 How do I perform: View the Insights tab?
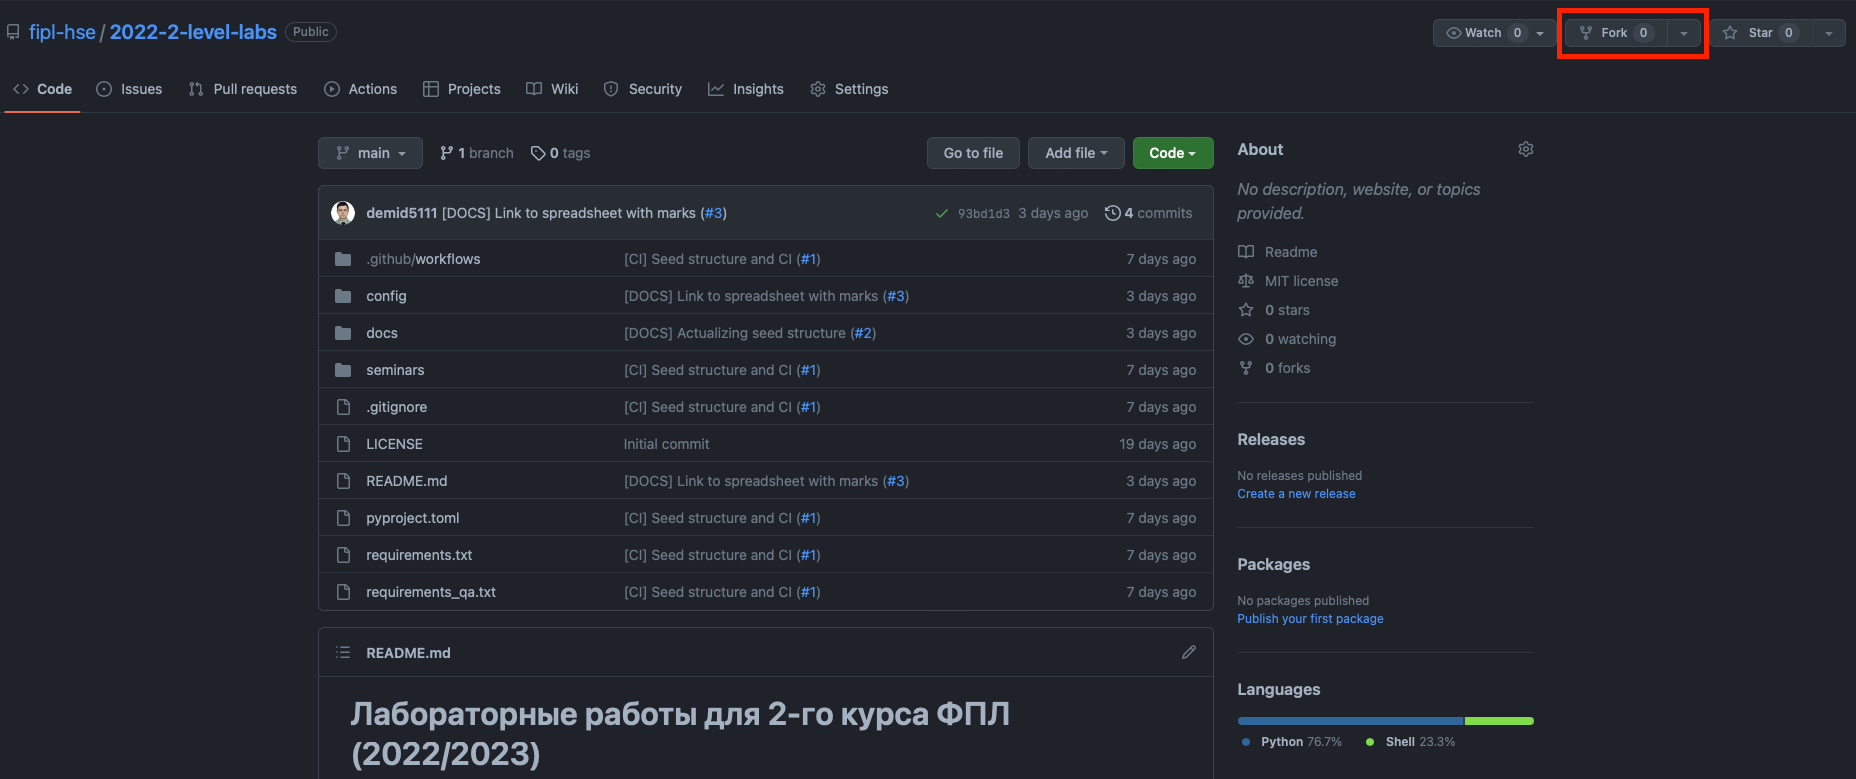tap(746, 89)
